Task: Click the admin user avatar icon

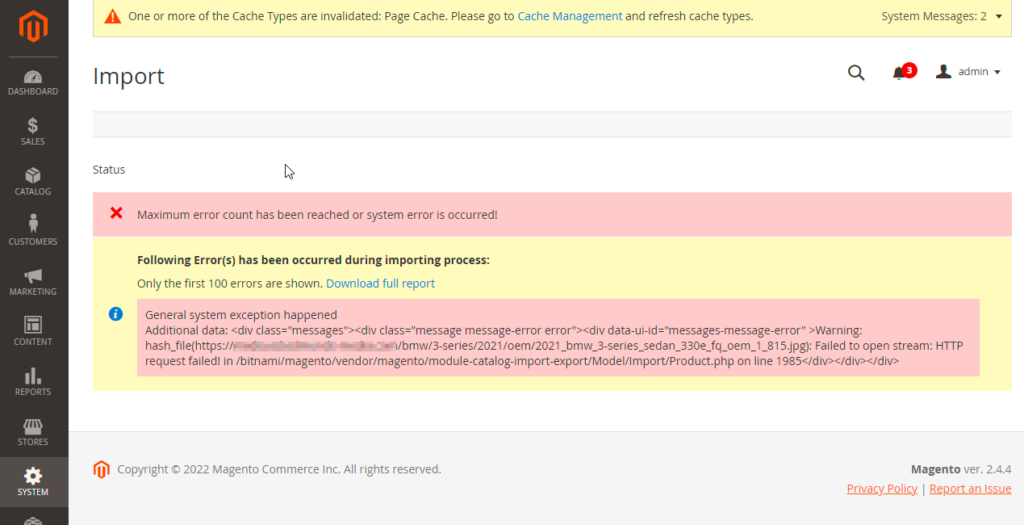Action: pyautogui.click(x=943, y=71)
